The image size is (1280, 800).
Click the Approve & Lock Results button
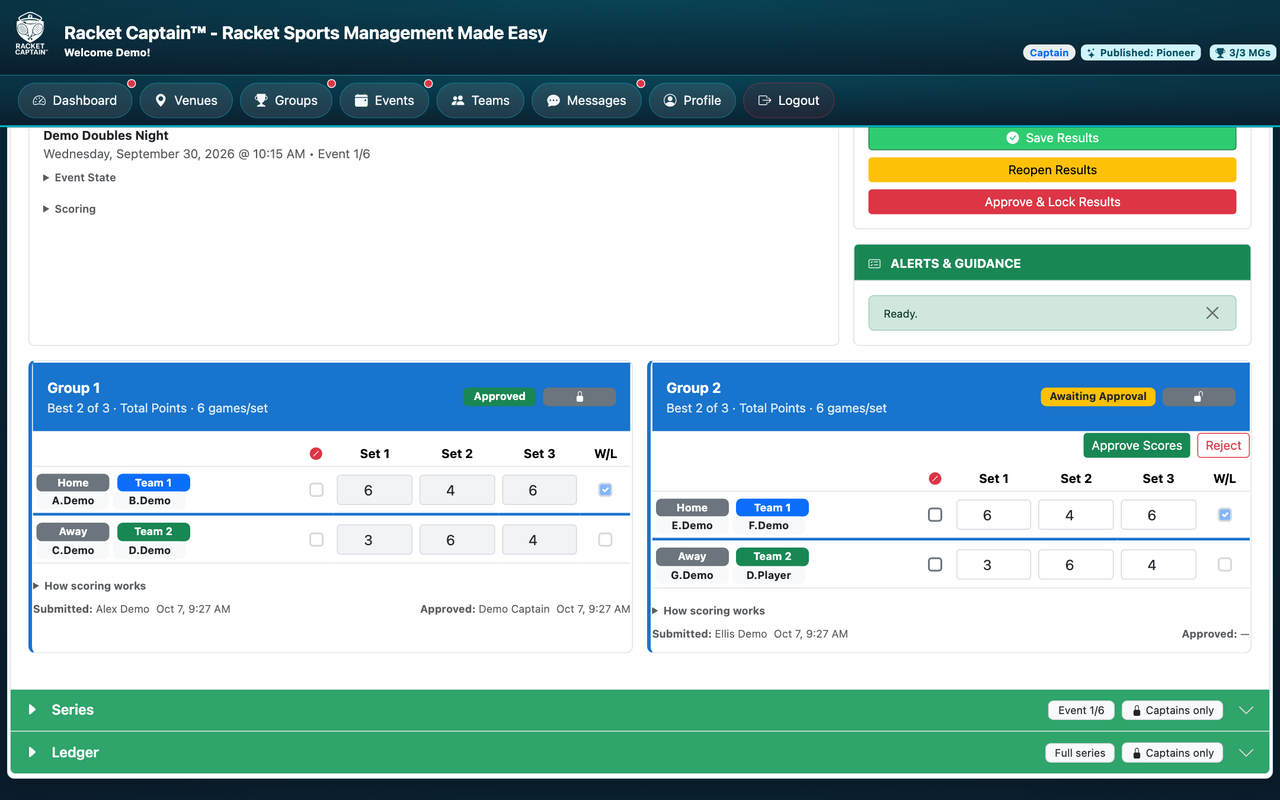1052,202
